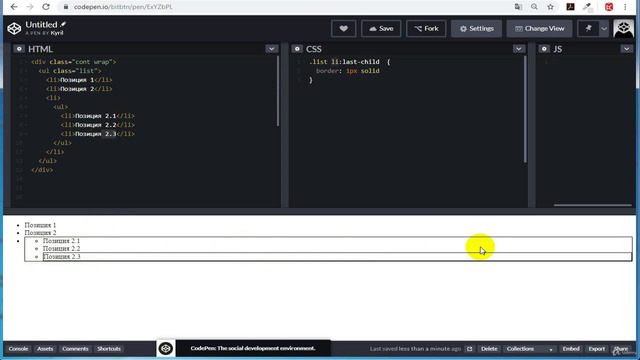
Task: Share the pen
Action: (x=621, y=349)
